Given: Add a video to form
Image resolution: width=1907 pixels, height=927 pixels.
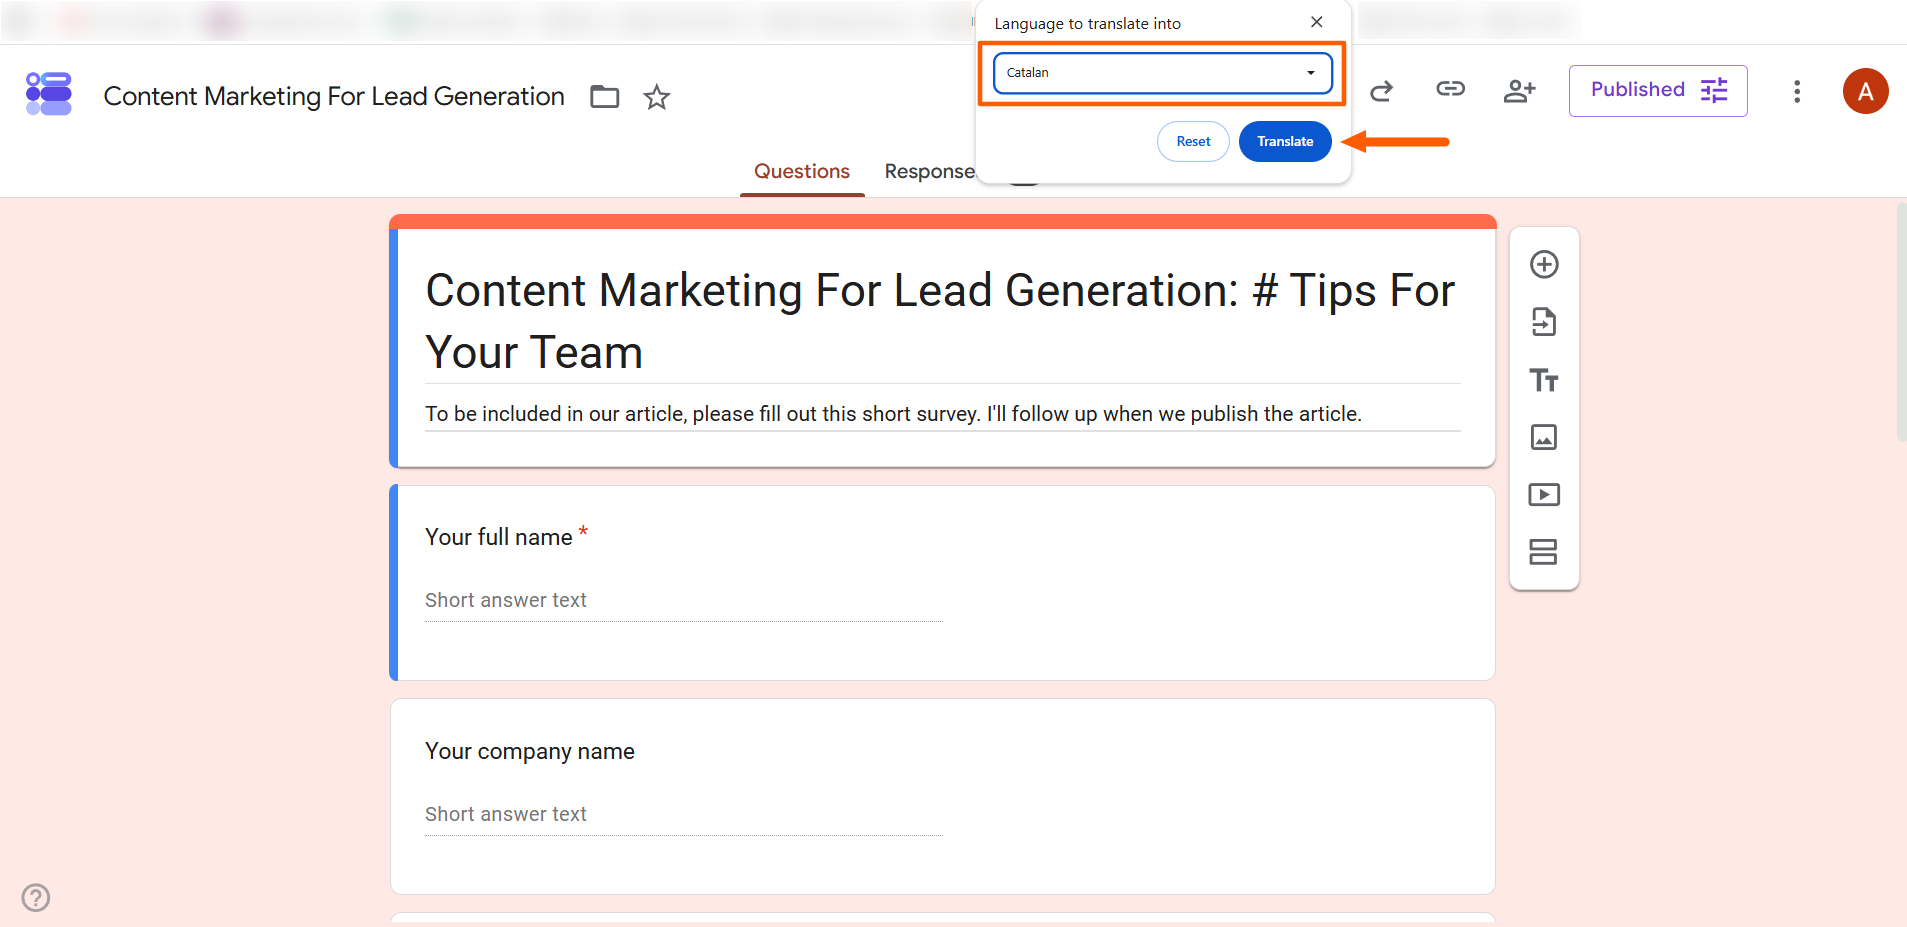Looking at the screenshot, I should click(x=1544, y=494).
